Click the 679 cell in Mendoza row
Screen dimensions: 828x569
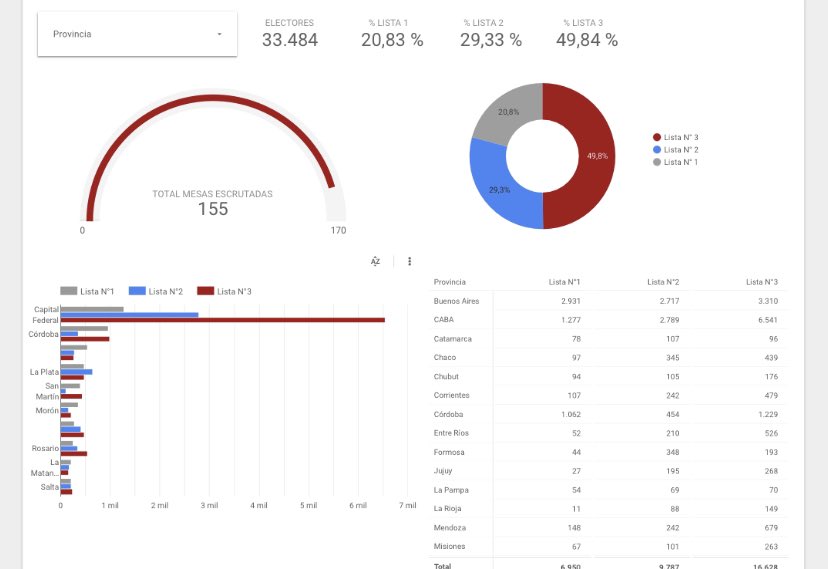[771, 527]
